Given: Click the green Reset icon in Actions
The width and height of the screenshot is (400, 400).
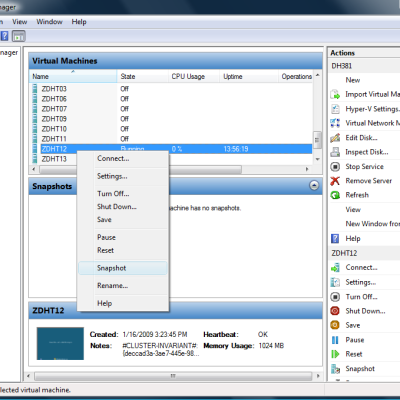Looking at the screenshot, I should click(335, 354).
